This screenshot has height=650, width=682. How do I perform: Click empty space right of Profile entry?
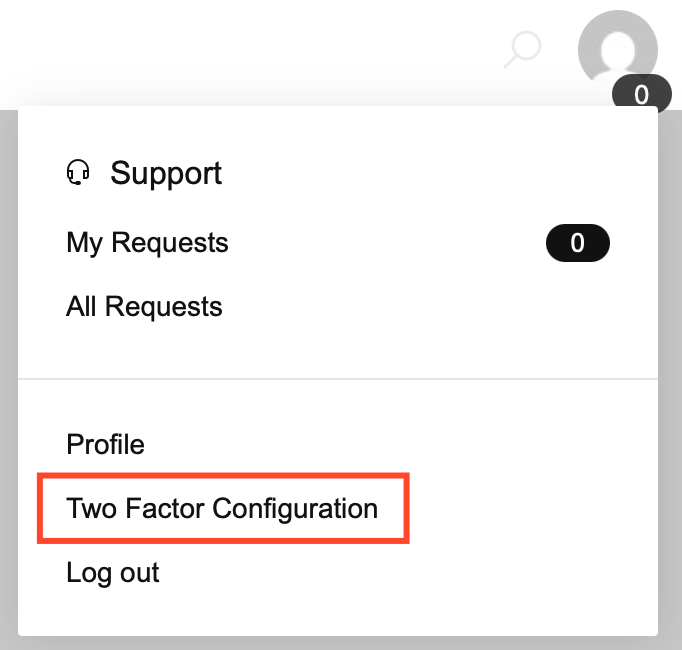(400, 444)
